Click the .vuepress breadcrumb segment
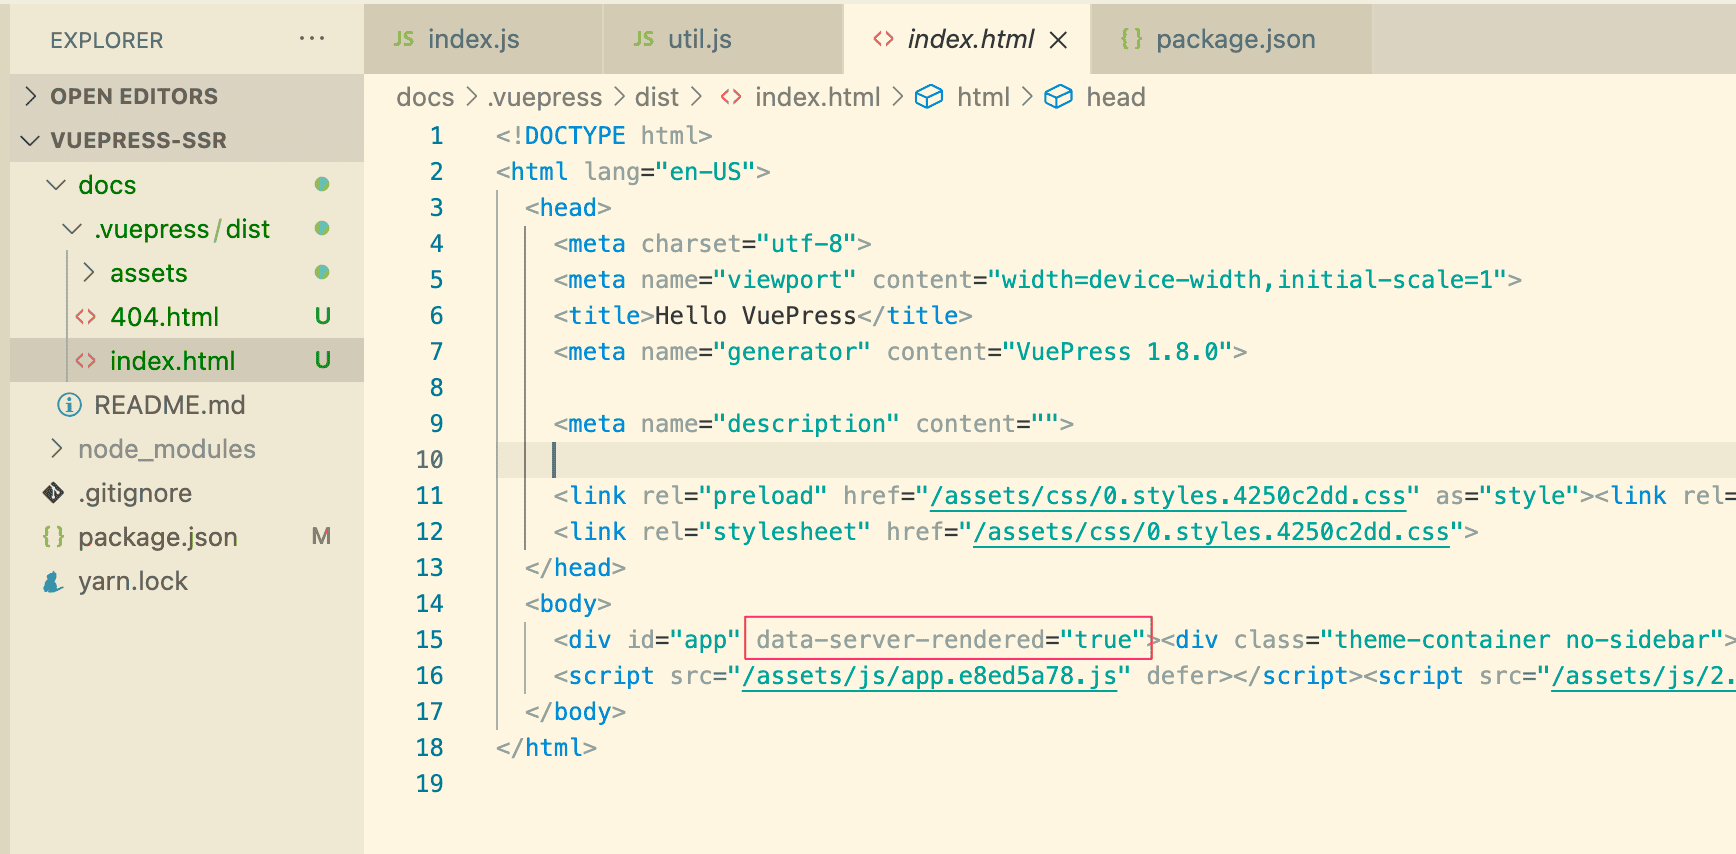 (545, 97)
